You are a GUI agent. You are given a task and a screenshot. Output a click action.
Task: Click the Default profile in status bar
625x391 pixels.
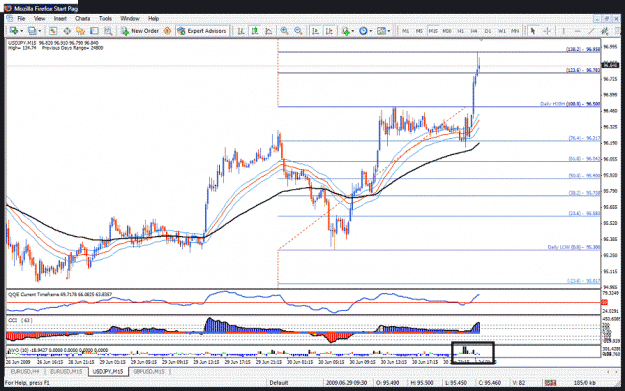(279, 383)
